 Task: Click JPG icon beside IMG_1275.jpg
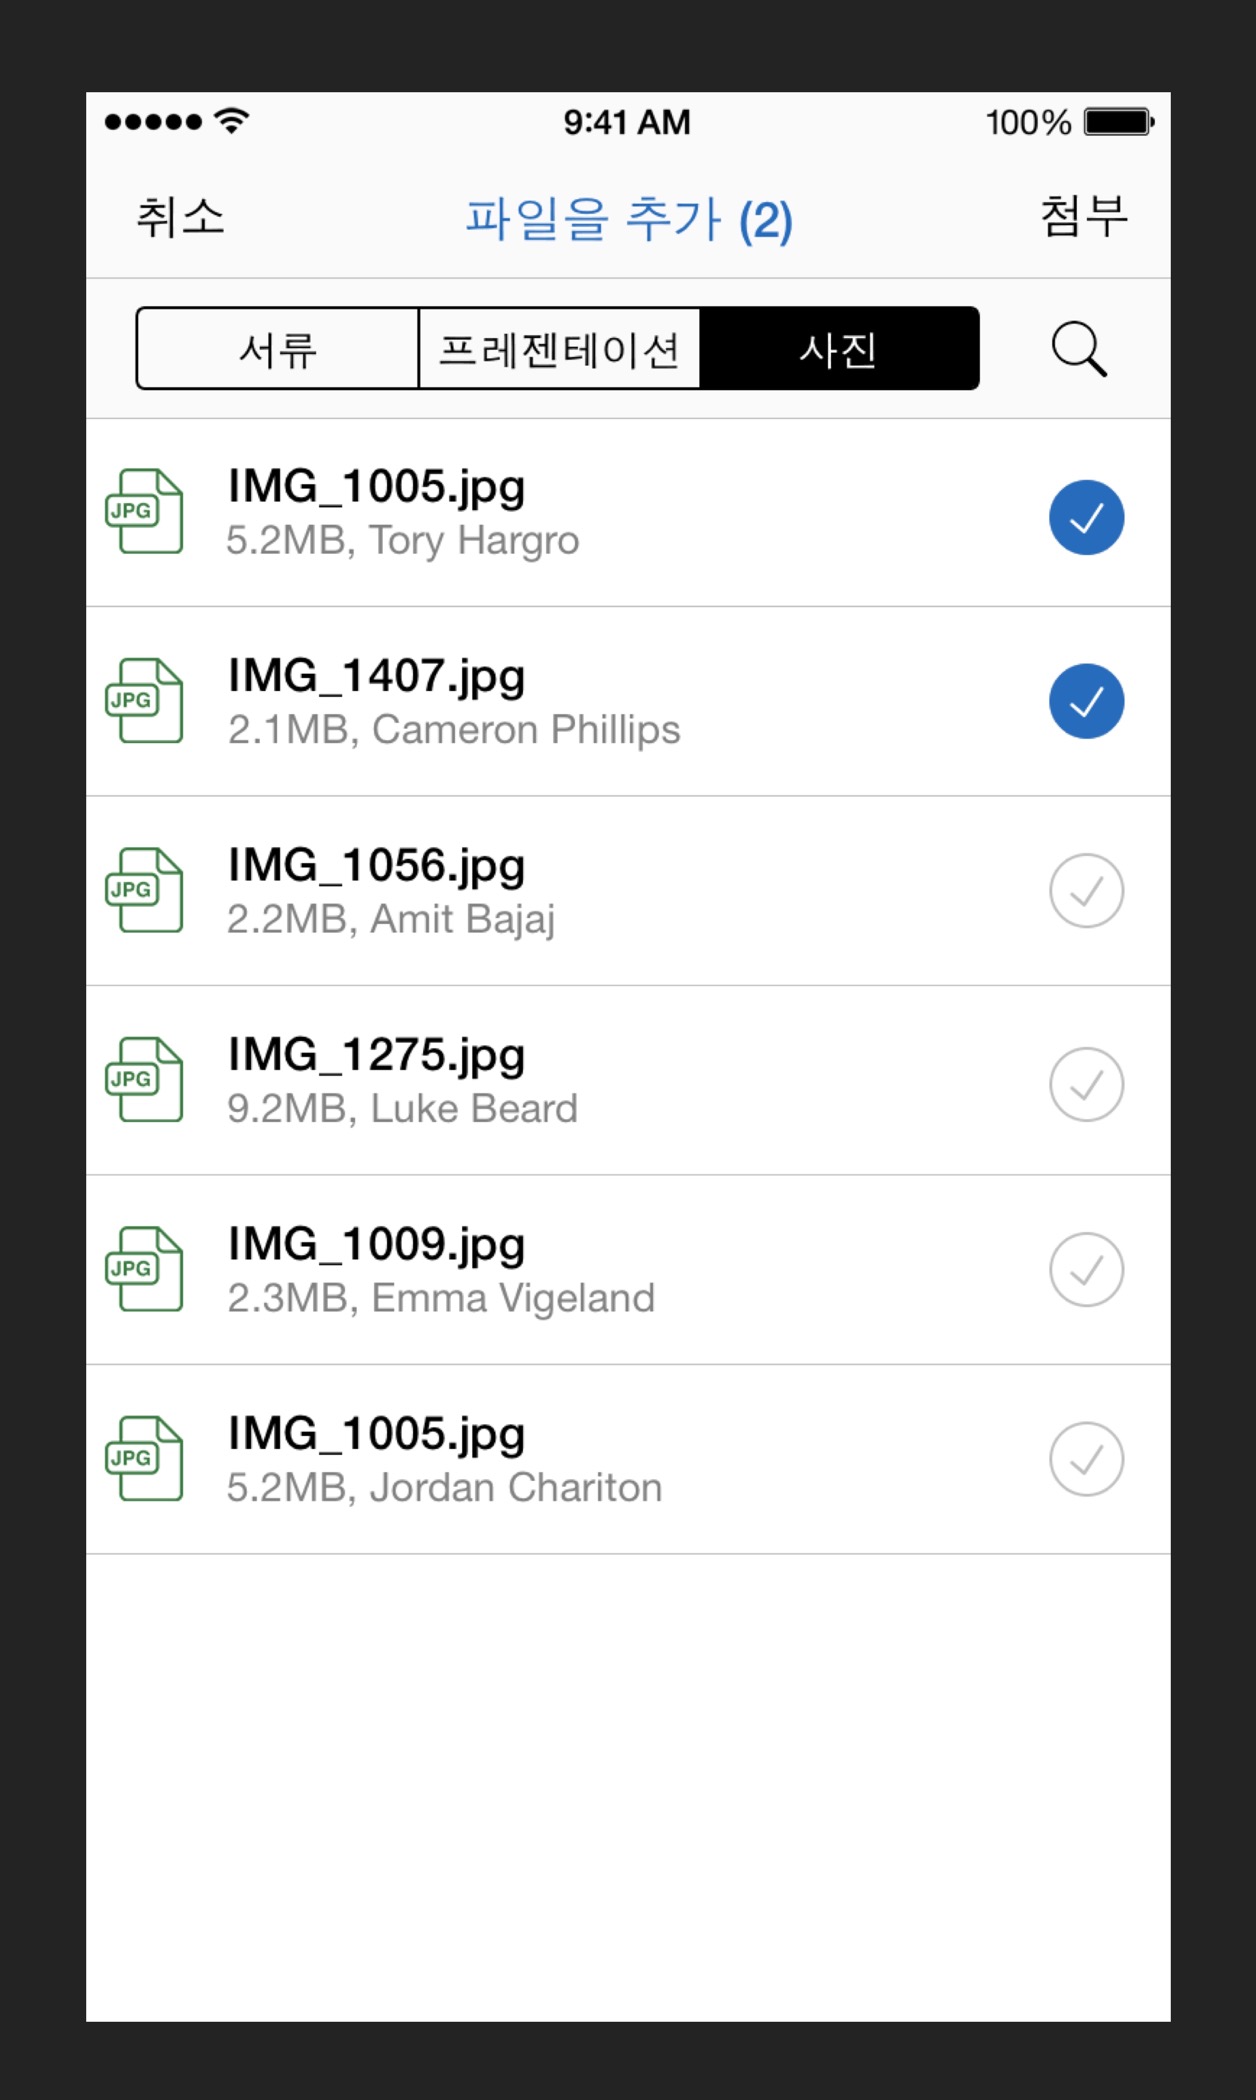point(145,1079)
